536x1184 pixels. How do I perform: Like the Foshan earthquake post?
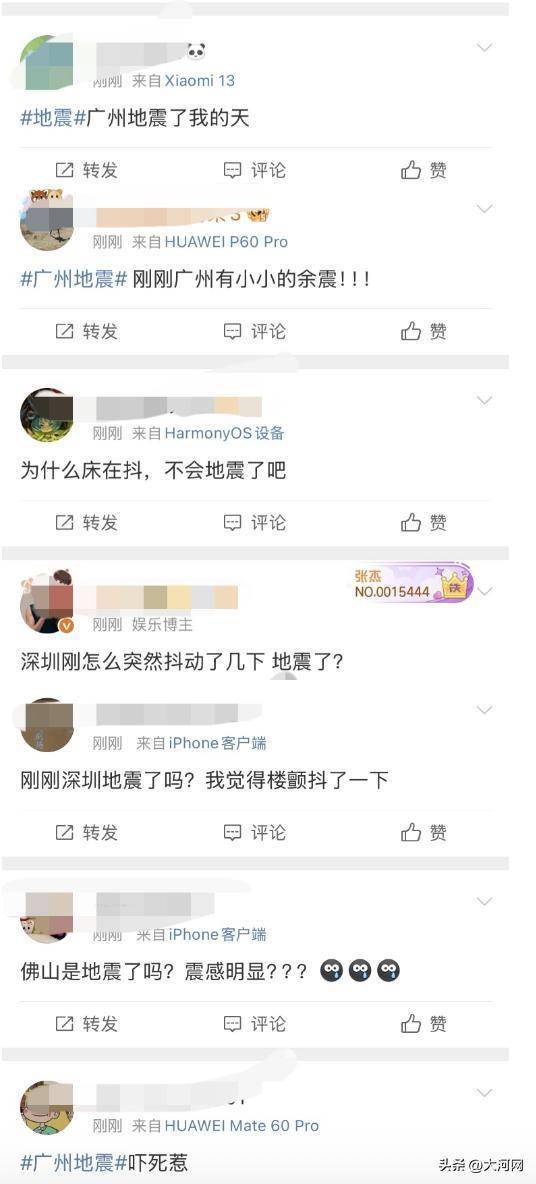424,1024
